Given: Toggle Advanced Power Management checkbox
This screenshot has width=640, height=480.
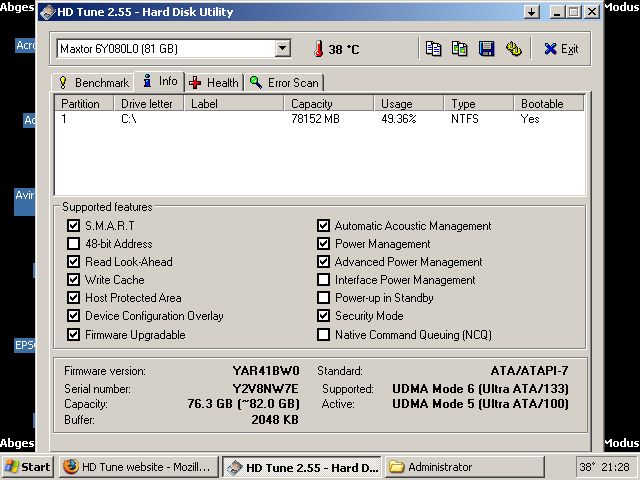Looking at the screenshot, I should coord(323,262).
